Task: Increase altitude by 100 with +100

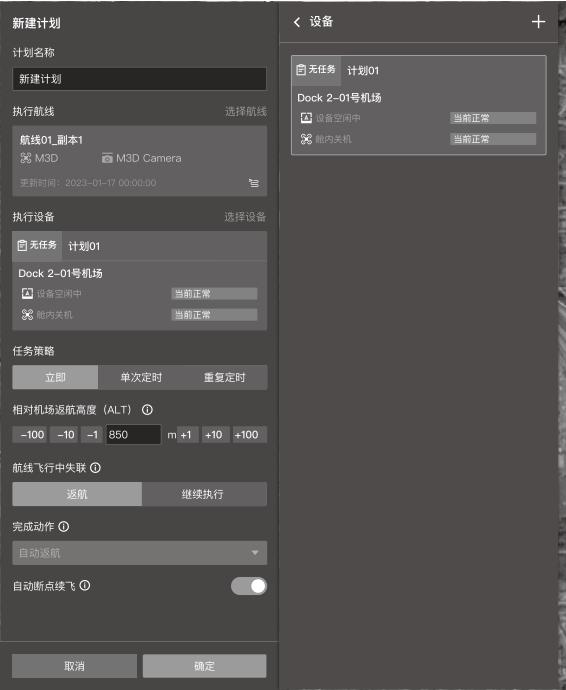Action: 250,435
